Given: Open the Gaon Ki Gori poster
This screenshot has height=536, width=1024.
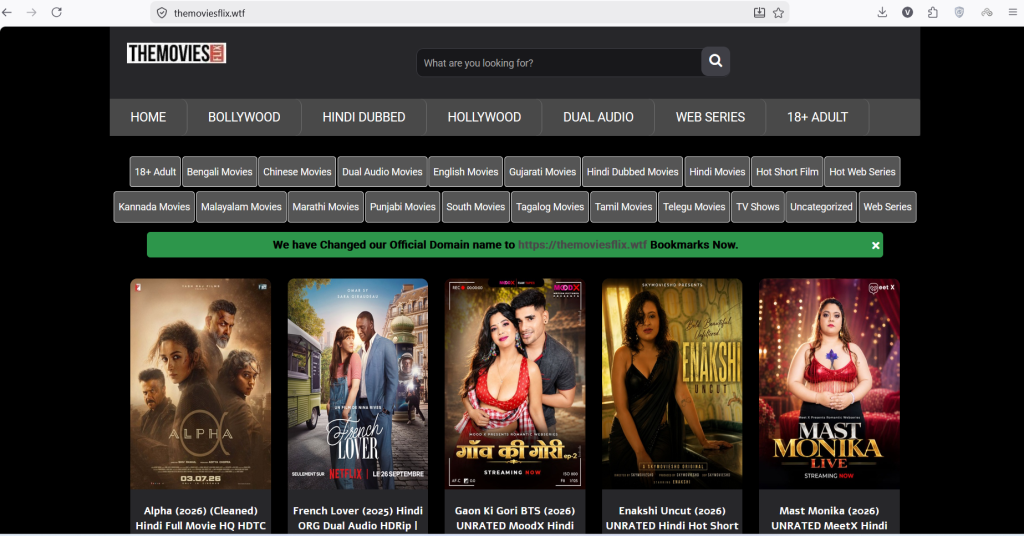Looking at the screenshot, I should click(x=515, y=384).
